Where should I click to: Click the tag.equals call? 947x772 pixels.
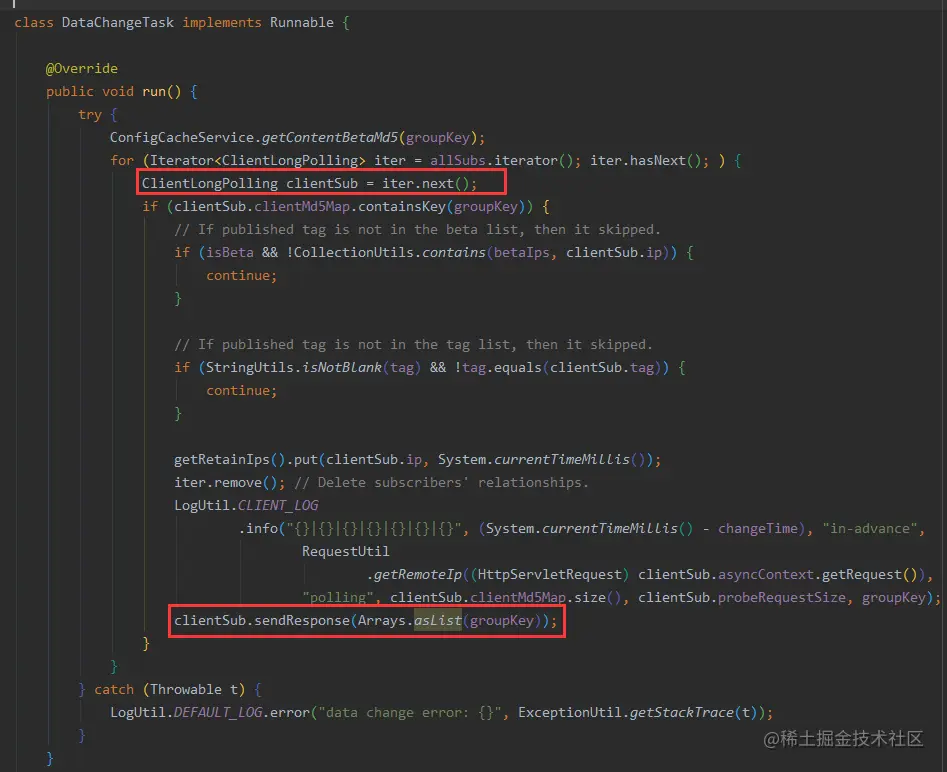502,367
